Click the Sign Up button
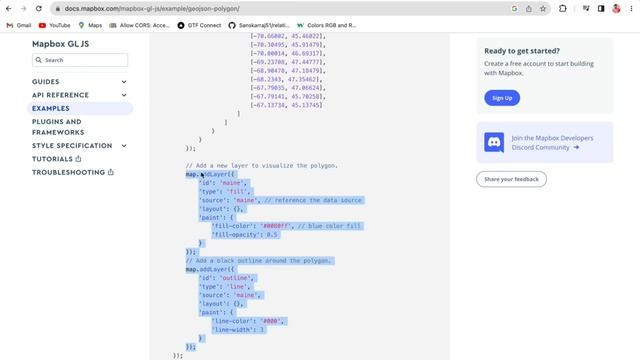 coord(502,98)
